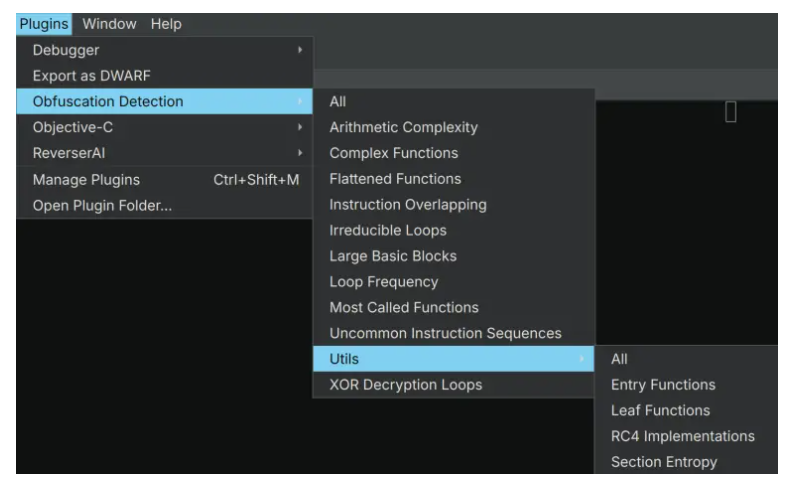Run Arithmetic Complexity detection

454,127
